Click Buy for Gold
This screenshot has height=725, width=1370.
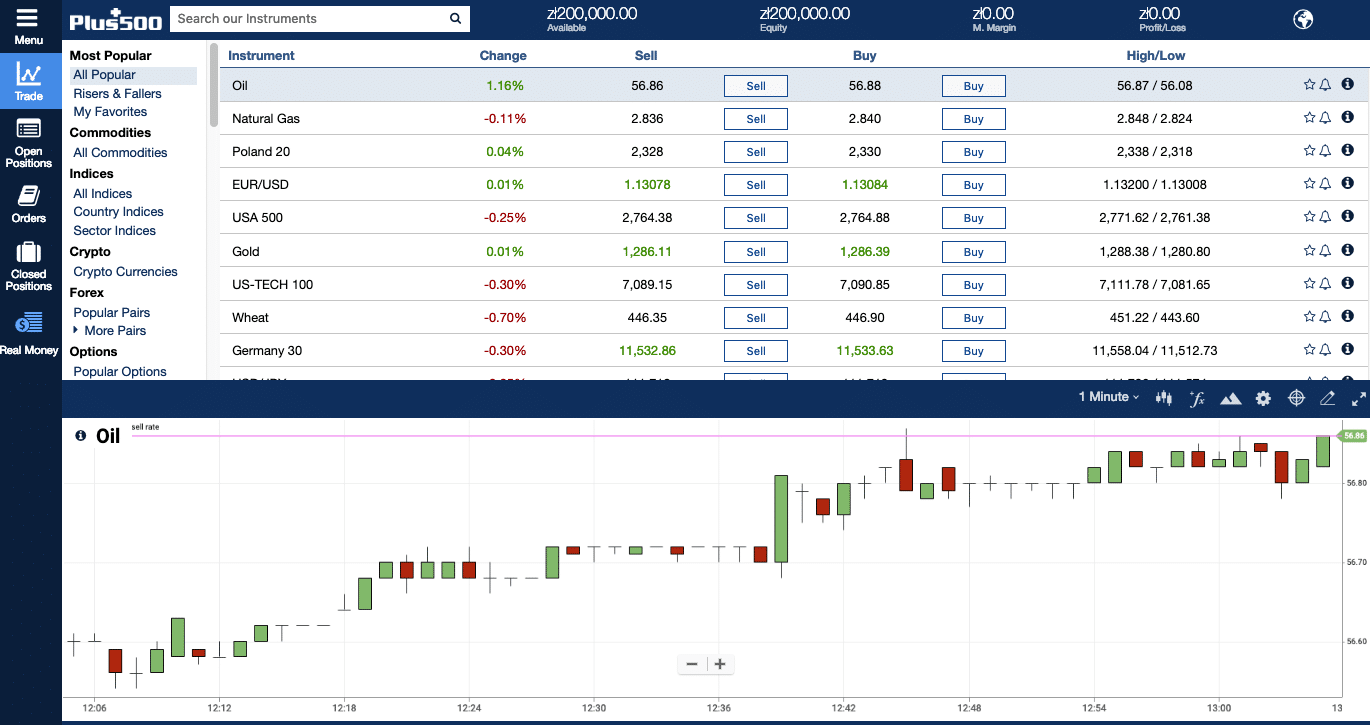tap(974, 252)
